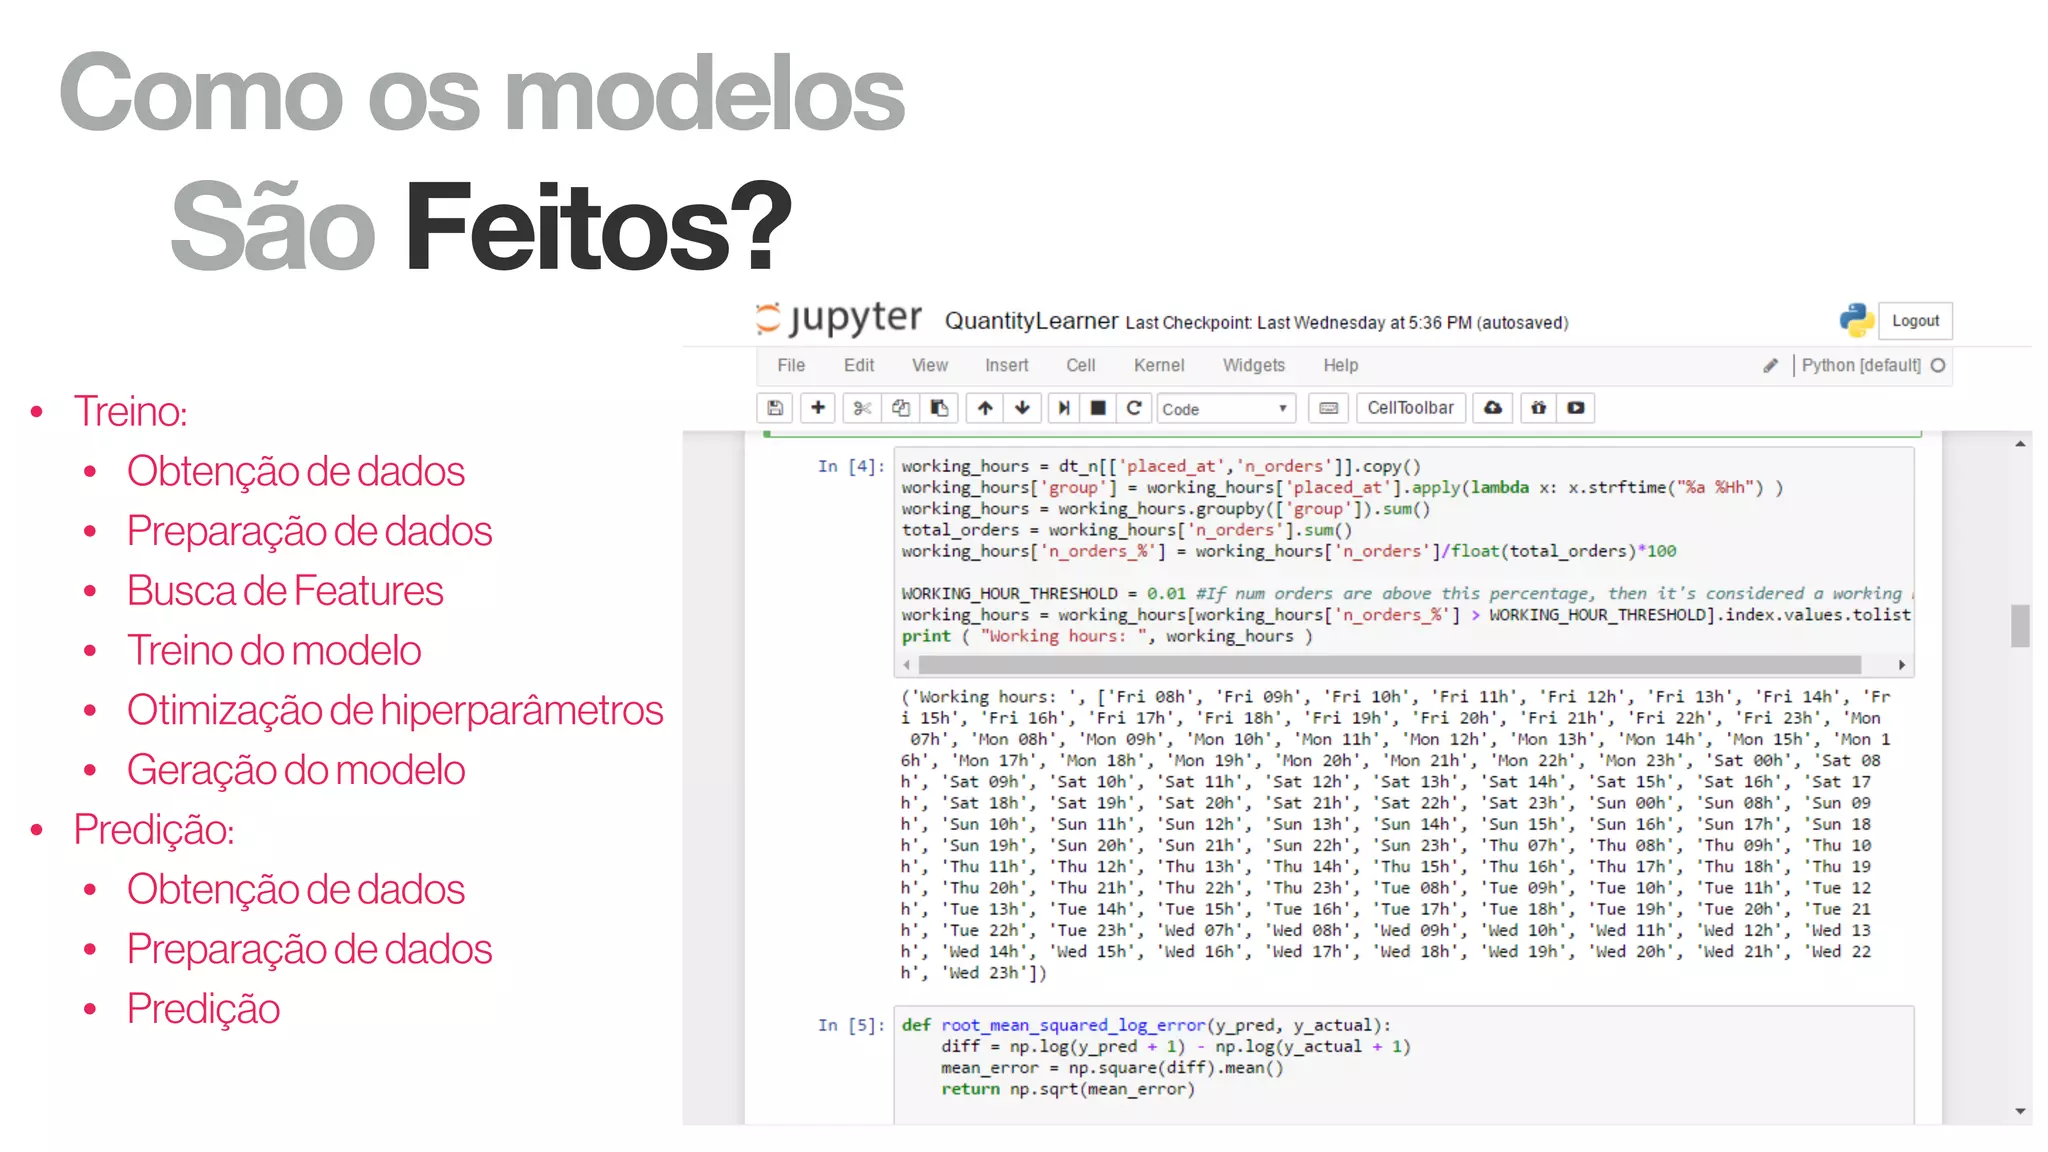Screen dimensions: 2048x1152
Task: Run the current cell
Action: pos(1064,408)
